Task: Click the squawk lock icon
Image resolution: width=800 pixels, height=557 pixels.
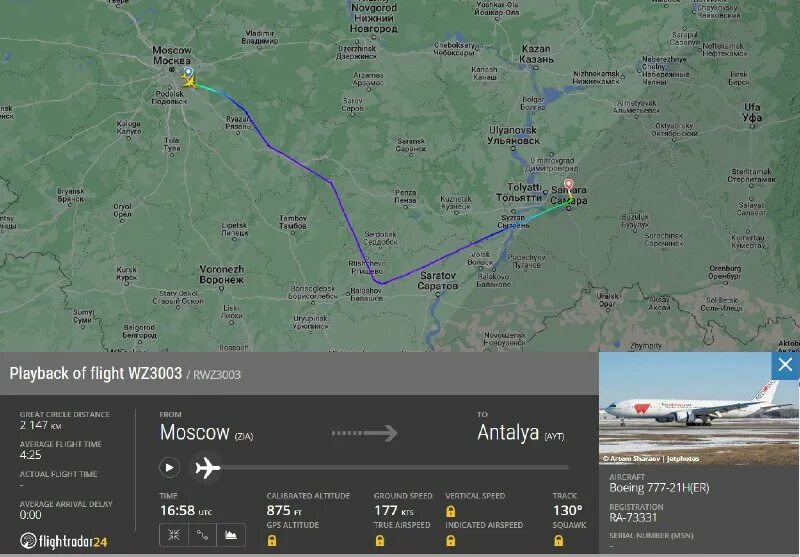Action: [x=559, y=540]
